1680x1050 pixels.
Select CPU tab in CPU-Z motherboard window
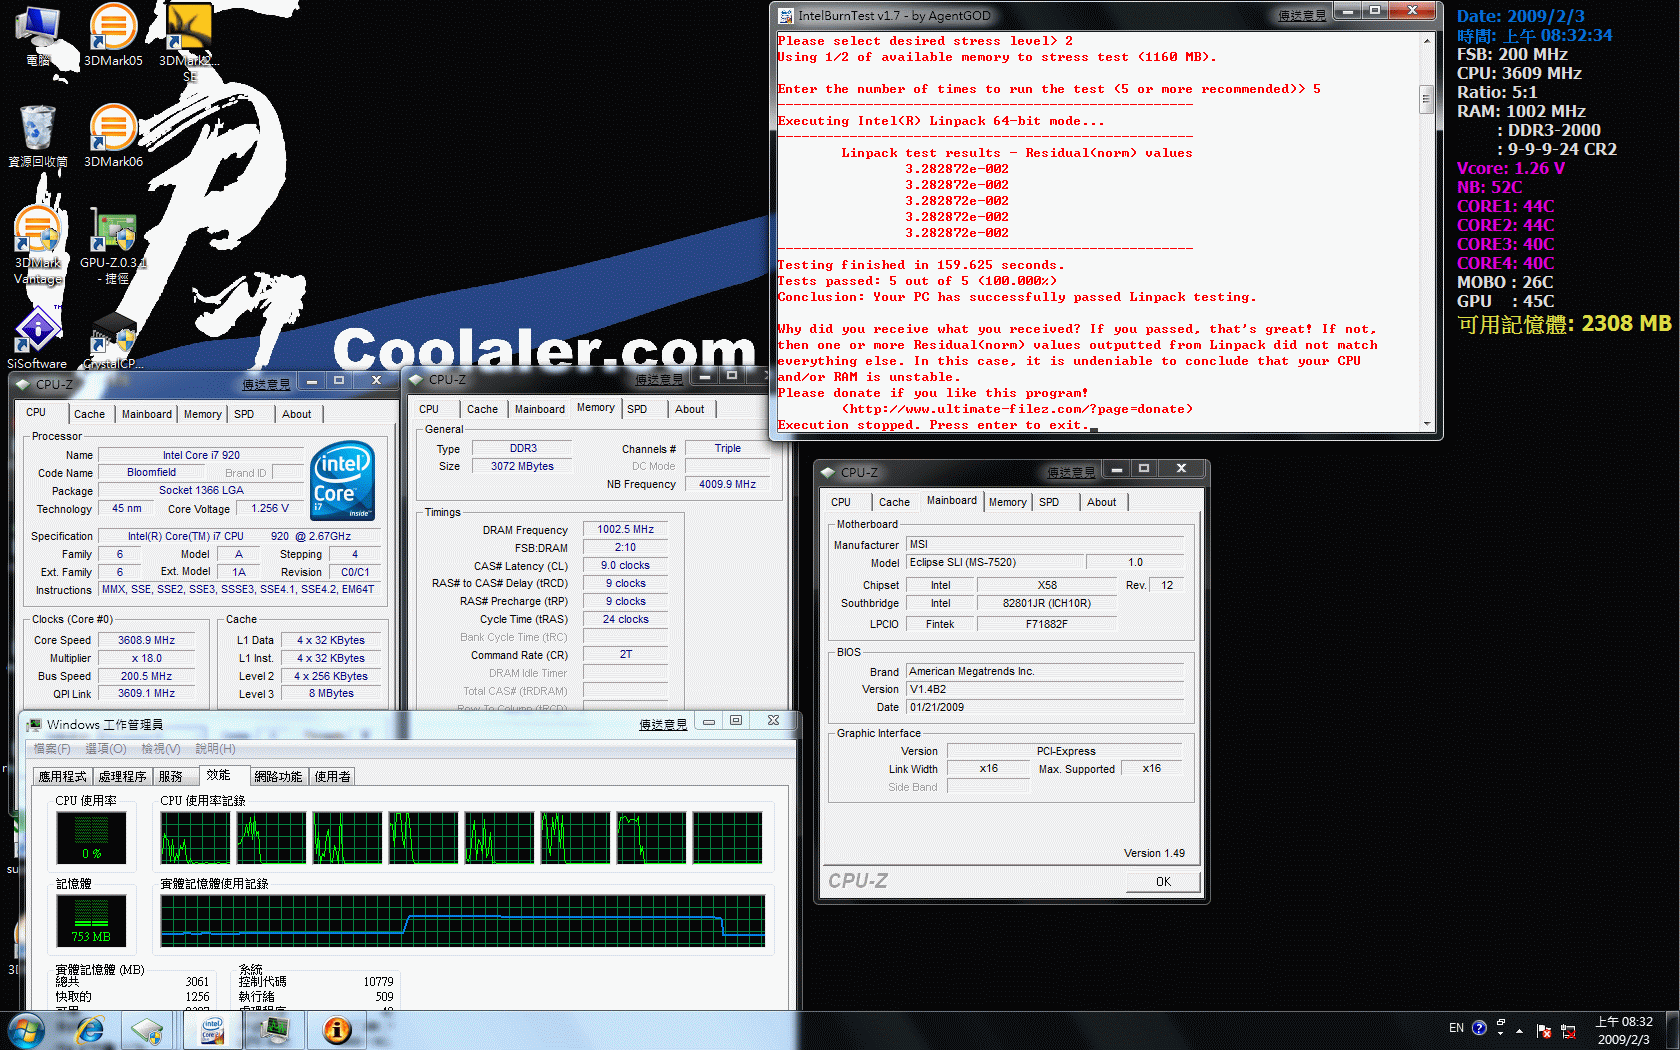pyautogui.click(x=841, y=502)
